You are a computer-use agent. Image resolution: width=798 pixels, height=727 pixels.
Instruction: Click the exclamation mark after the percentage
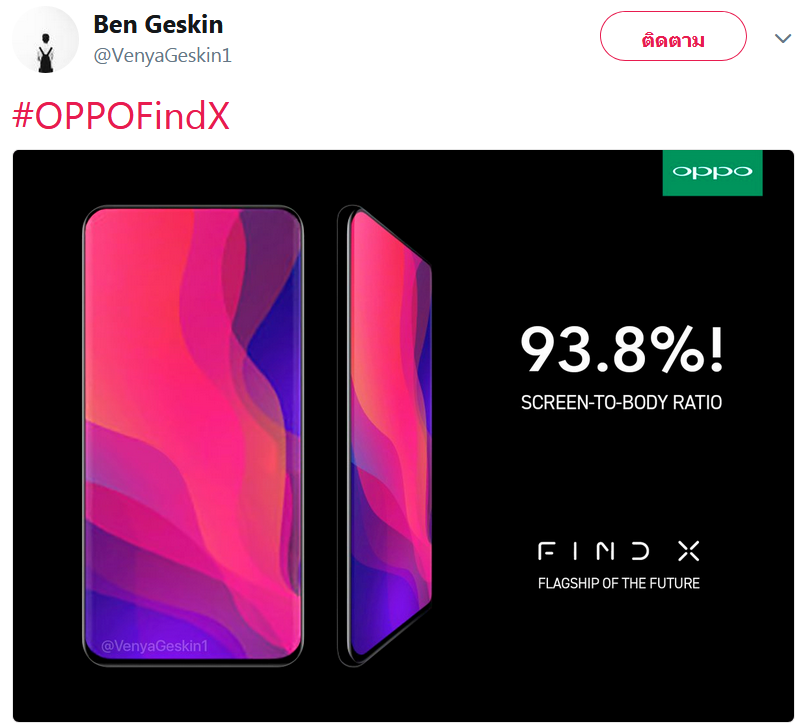(x=717, y=349)
